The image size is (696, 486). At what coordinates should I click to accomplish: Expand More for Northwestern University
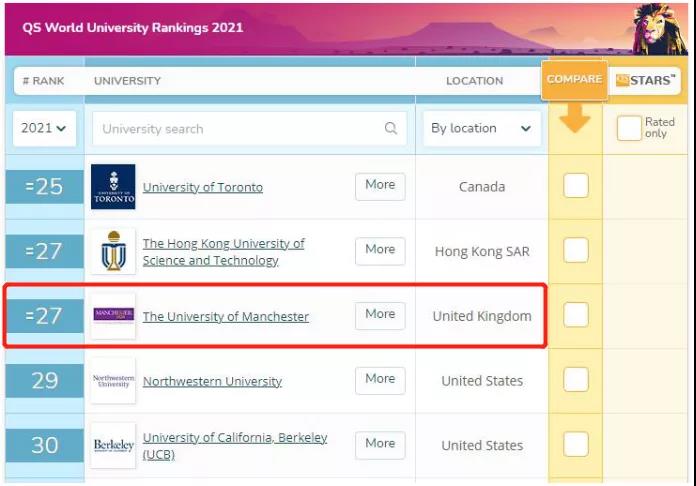380,379
